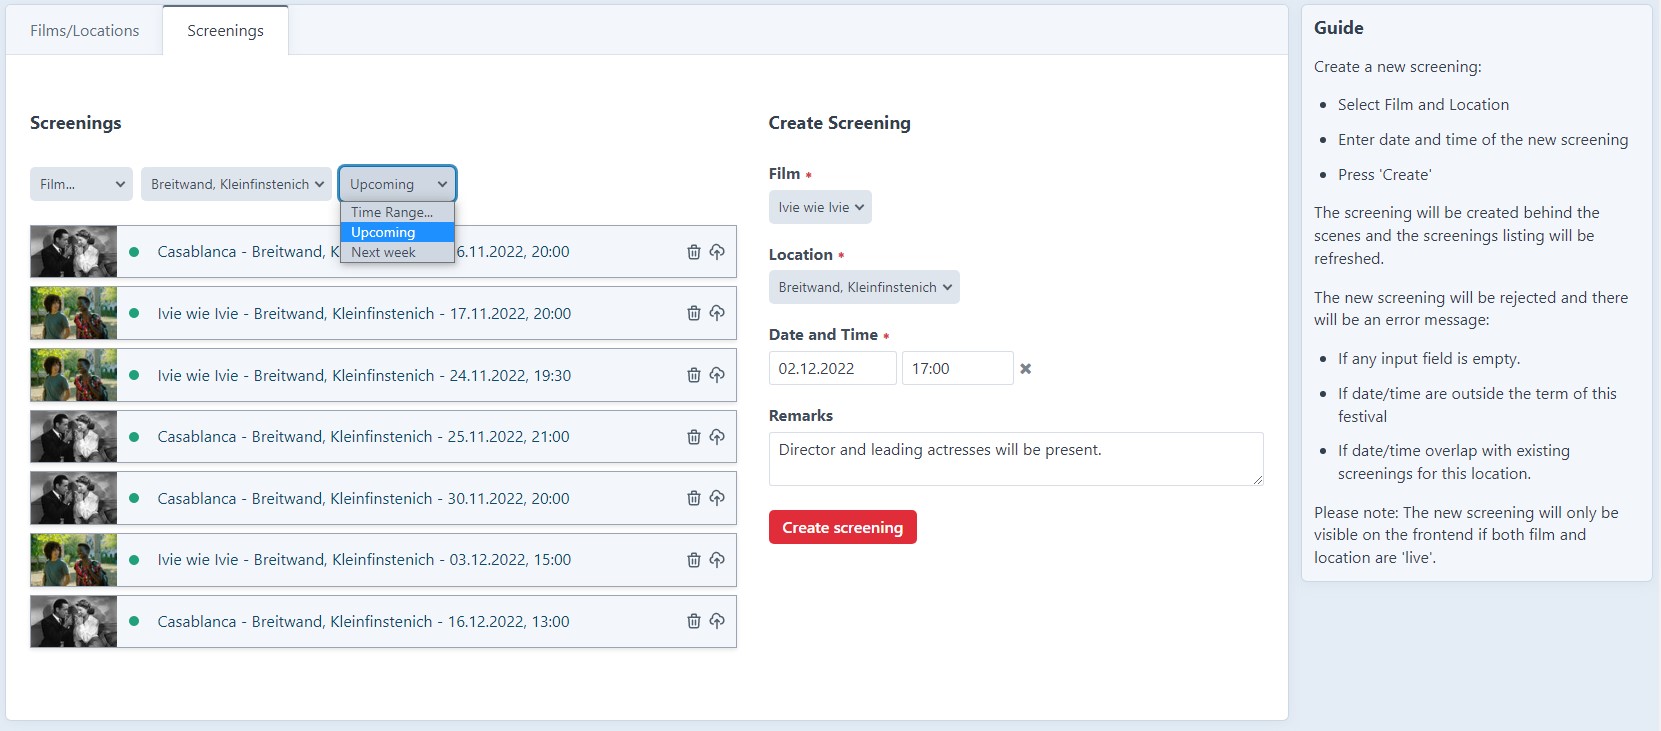Open the Breitwand, Kleinfinstenich location filter
Screen dimensions: 1661x731
tap(236, 184)
